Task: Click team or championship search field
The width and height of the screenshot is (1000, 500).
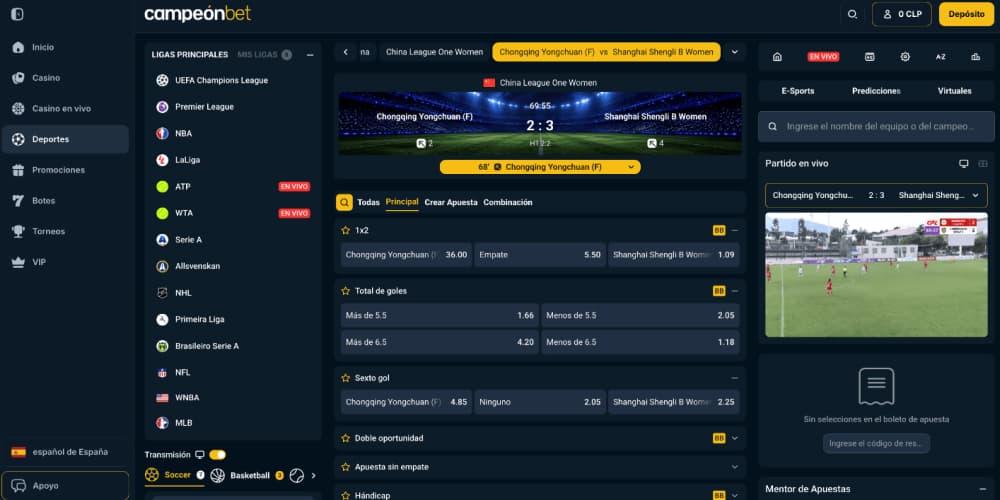Action: [x=876, y=126]
